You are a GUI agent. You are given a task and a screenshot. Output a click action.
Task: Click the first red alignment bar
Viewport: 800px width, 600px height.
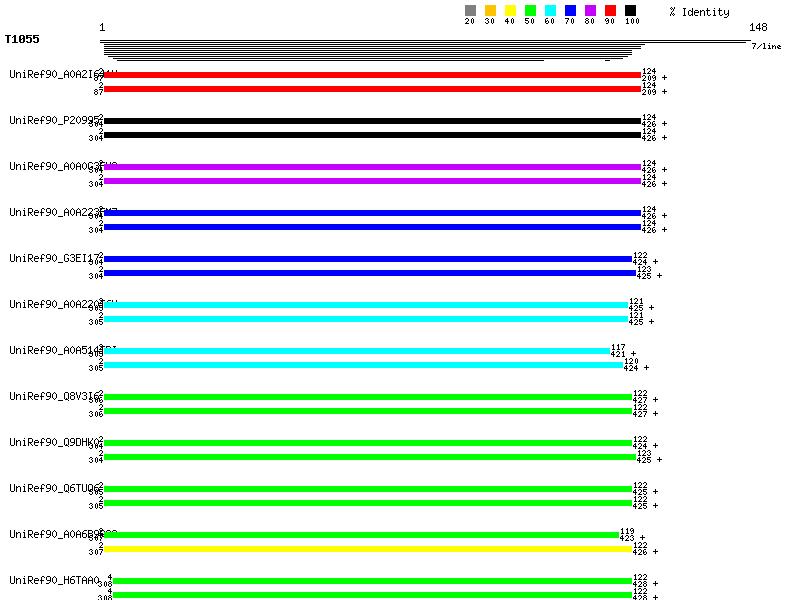[x=370, y=75]
